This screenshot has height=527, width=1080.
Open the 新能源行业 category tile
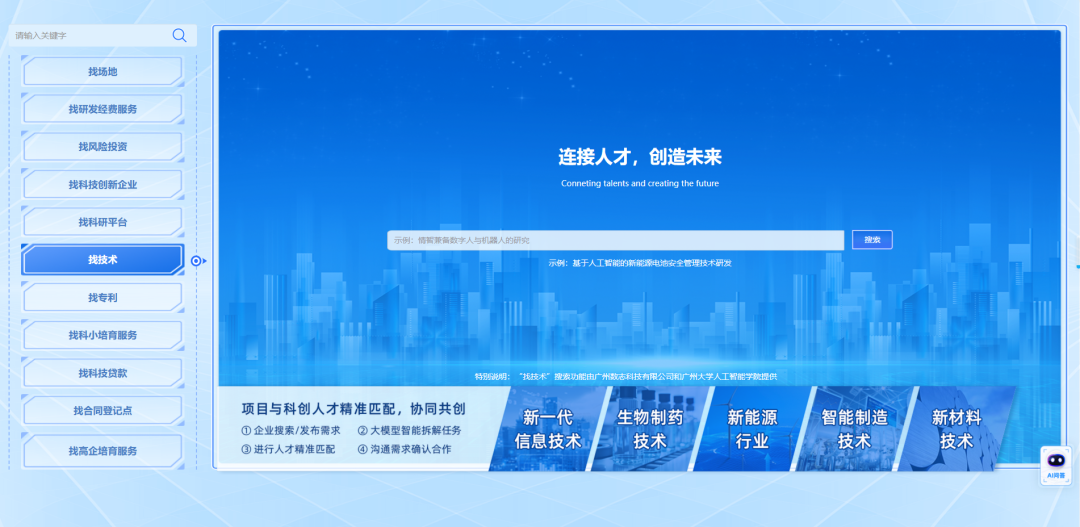coord(752,429)
